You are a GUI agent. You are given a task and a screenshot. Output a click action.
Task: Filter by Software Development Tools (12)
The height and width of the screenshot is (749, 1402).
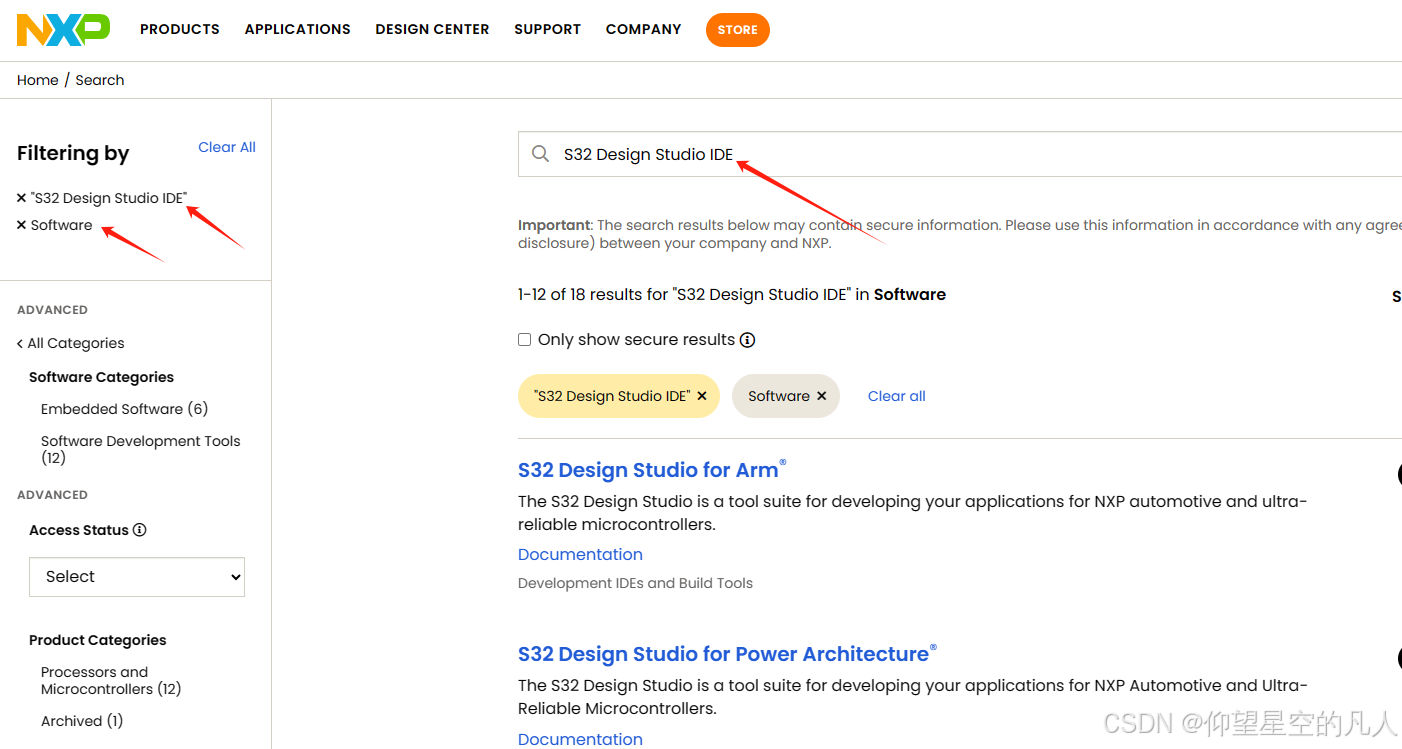141,449
